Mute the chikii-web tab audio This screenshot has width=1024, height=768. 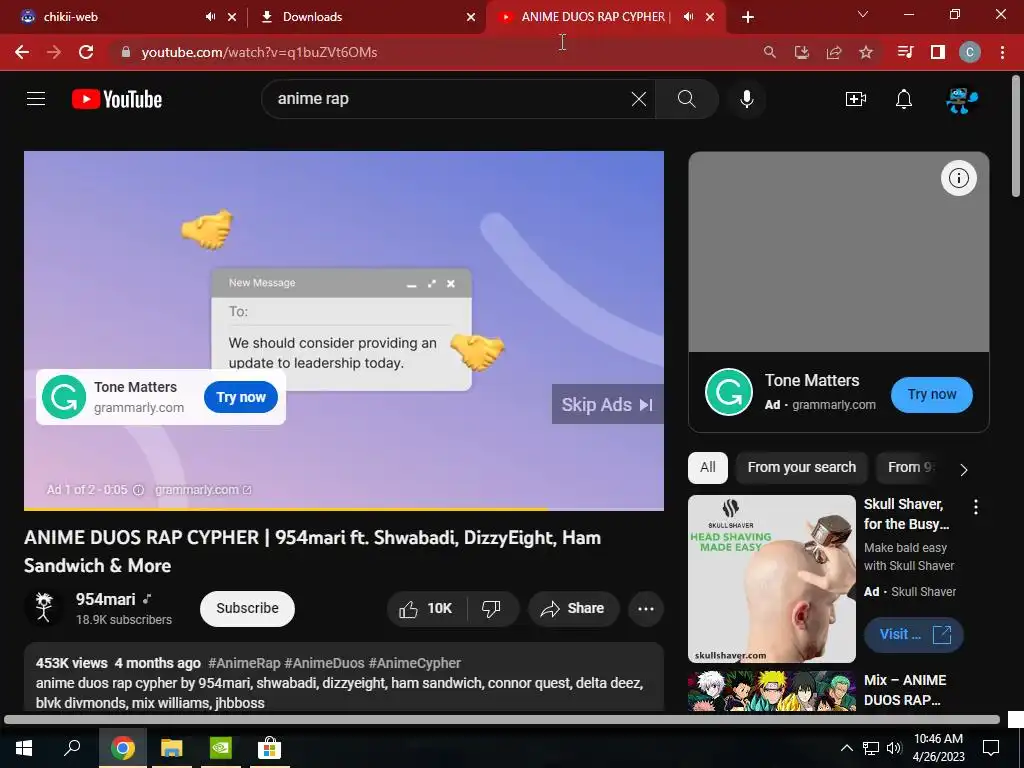click(x=210, y=17)
